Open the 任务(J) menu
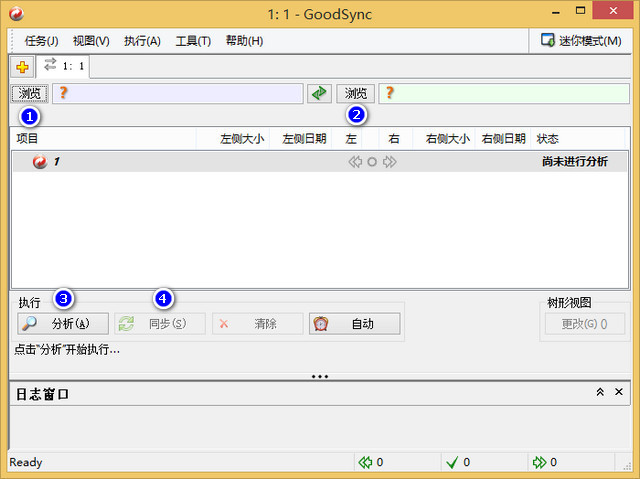Image resolution: width=640 pixels, height=479 pixels. click(41, 41)
